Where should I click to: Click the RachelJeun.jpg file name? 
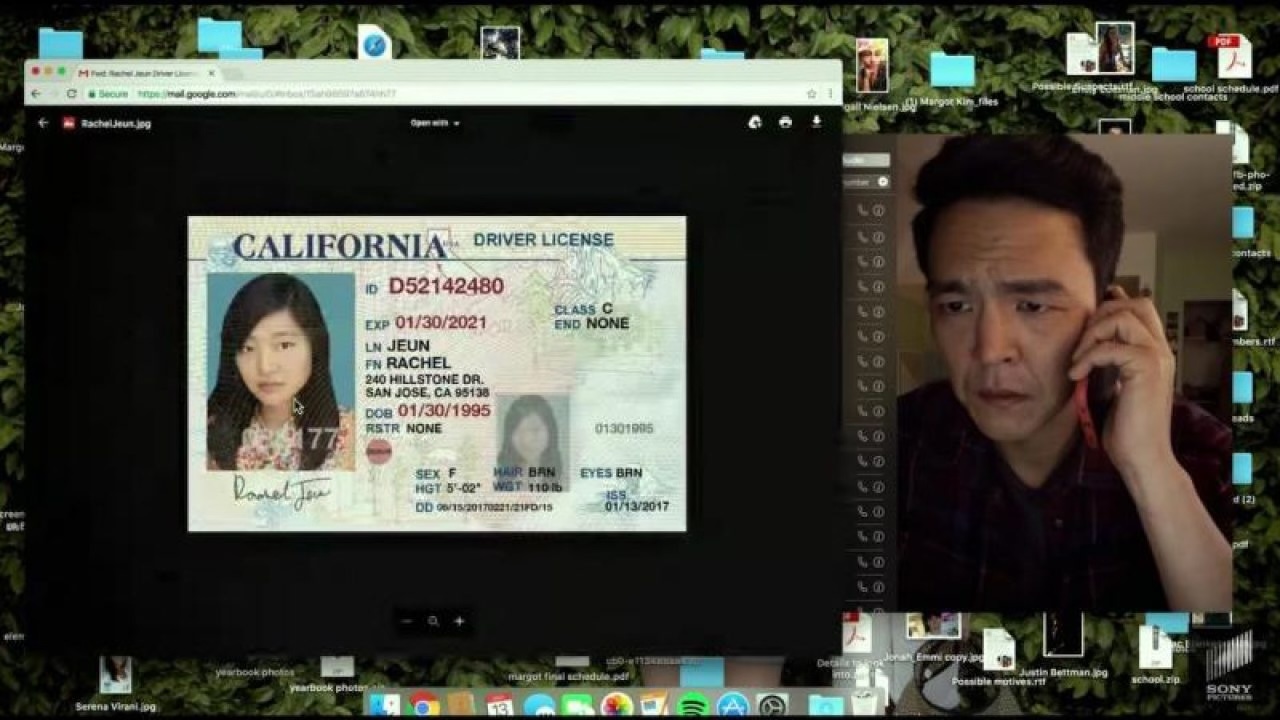click(116, 124)
